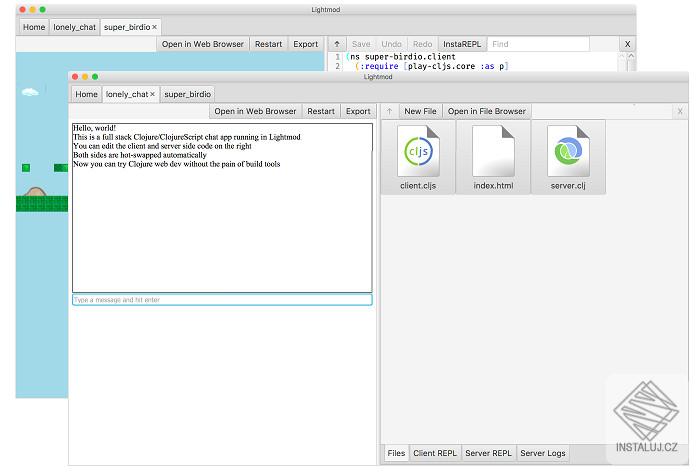
Task: View the Server Logs tab
Action: click(543, 453)
